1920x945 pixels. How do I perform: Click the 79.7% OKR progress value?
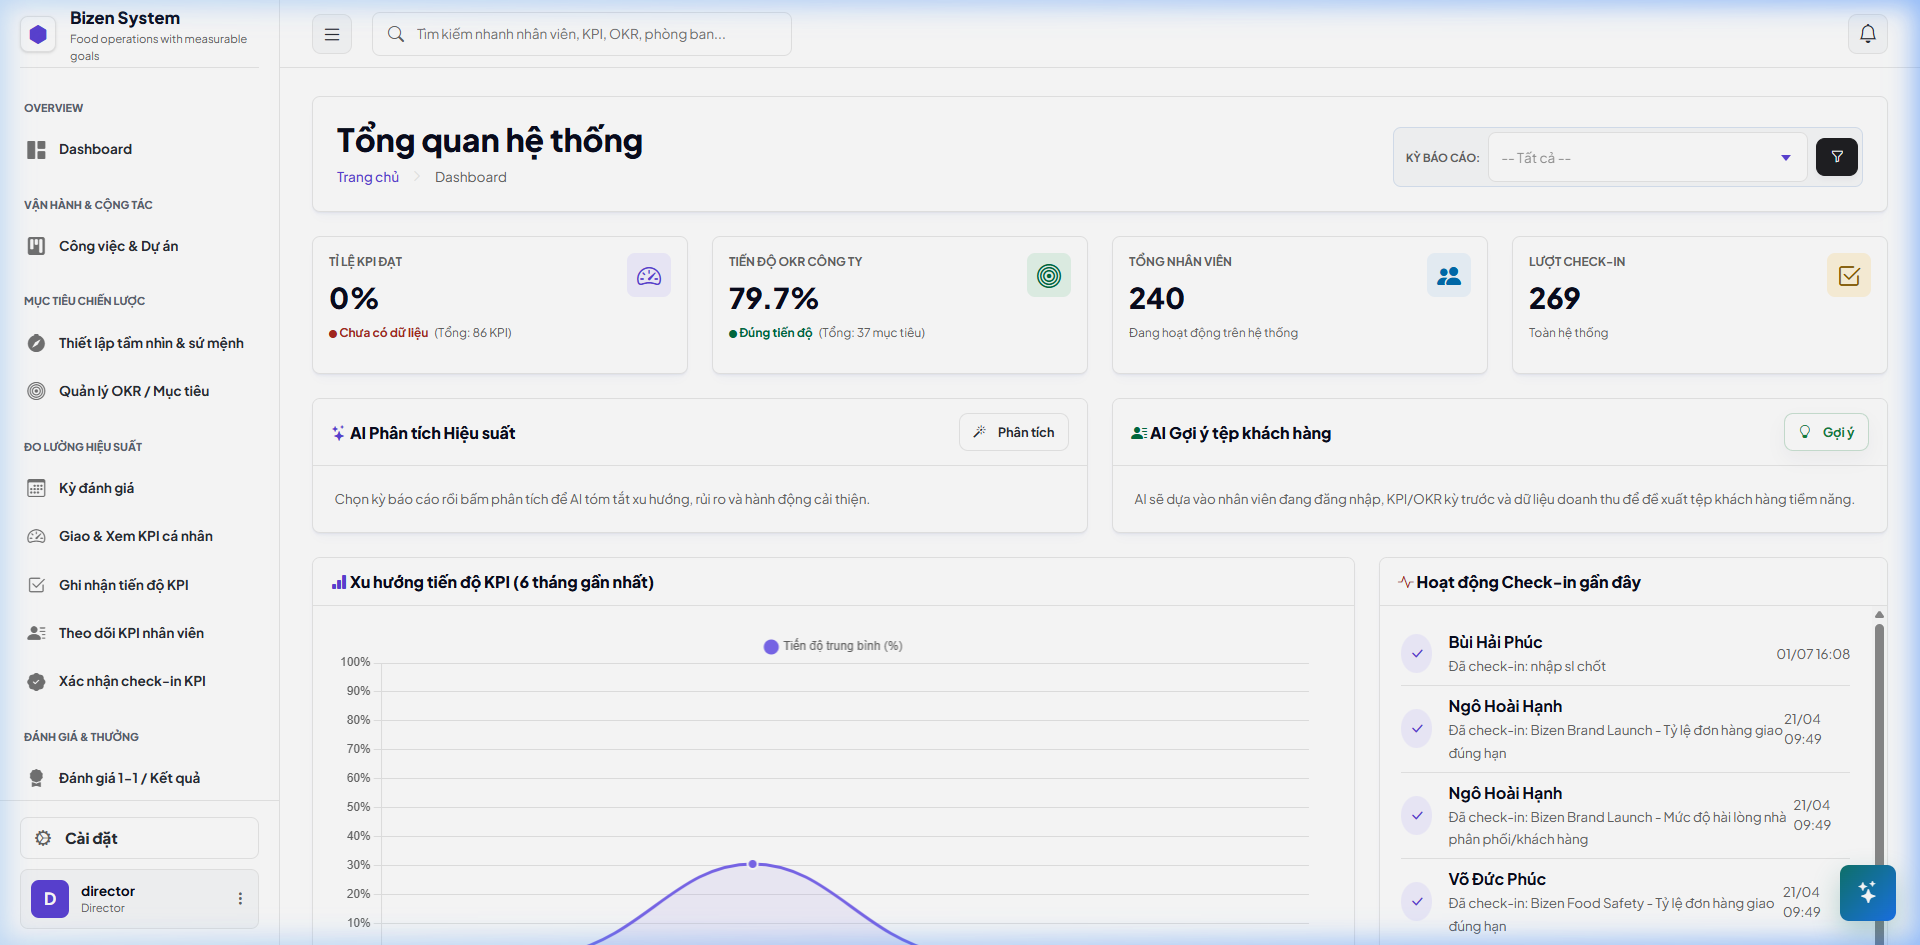(773, 298)
